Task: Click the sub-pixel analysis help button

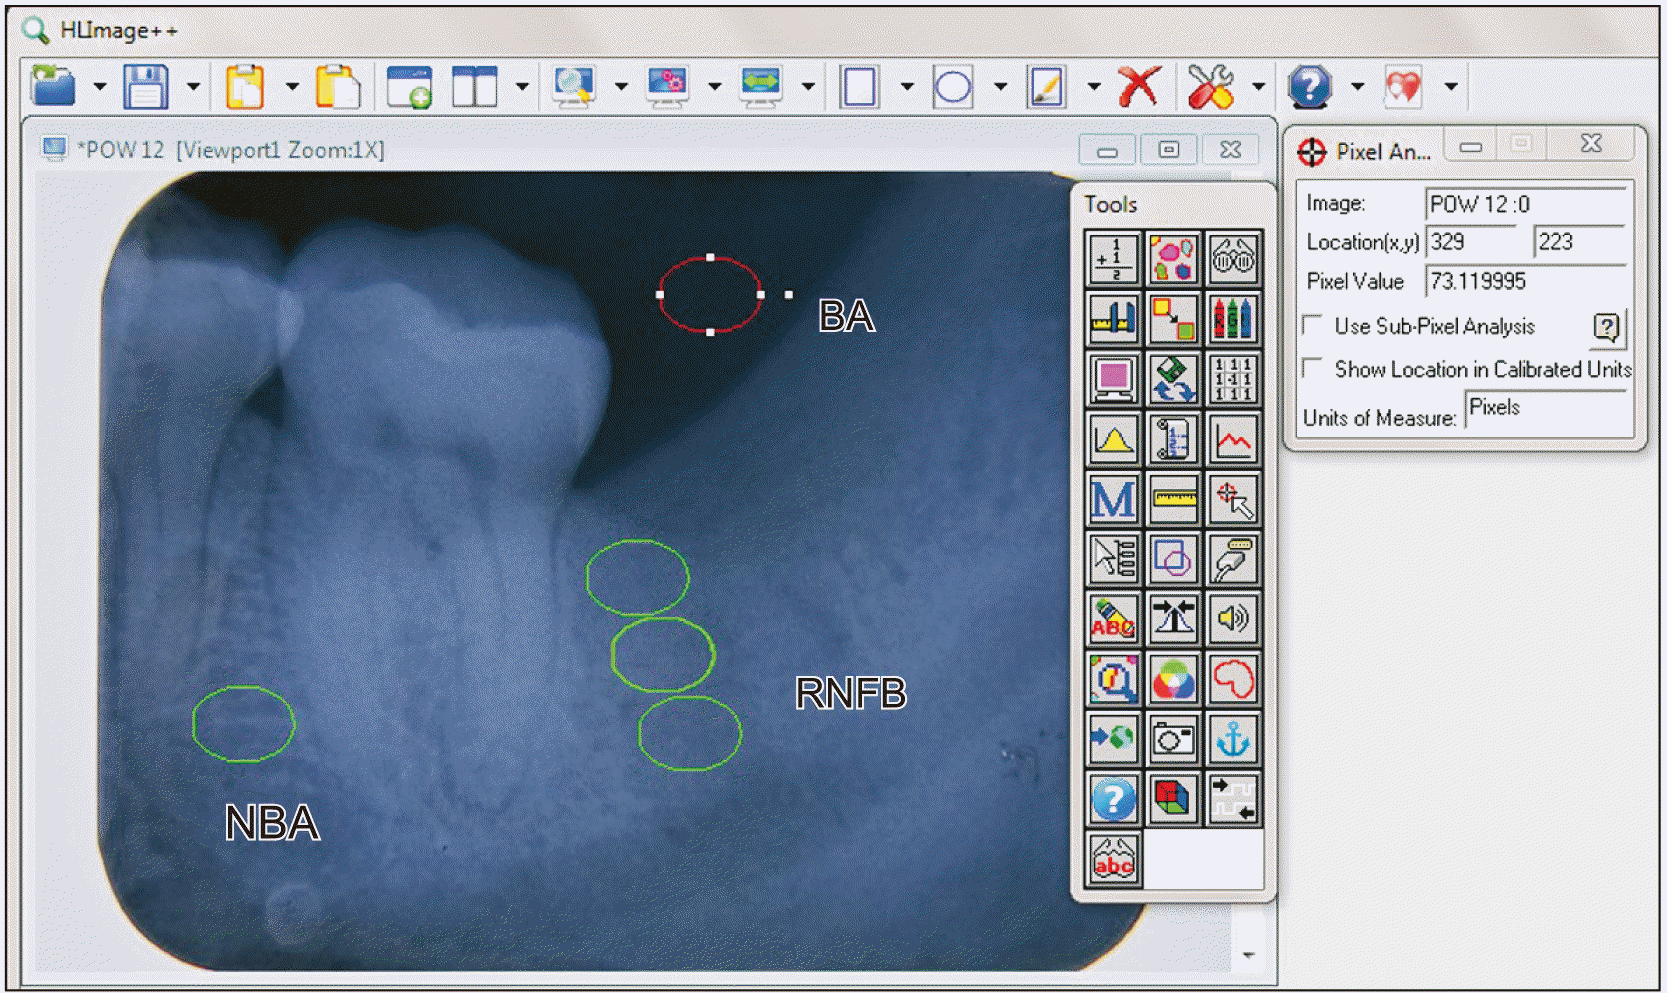Action: click(x=1608, y=327)
